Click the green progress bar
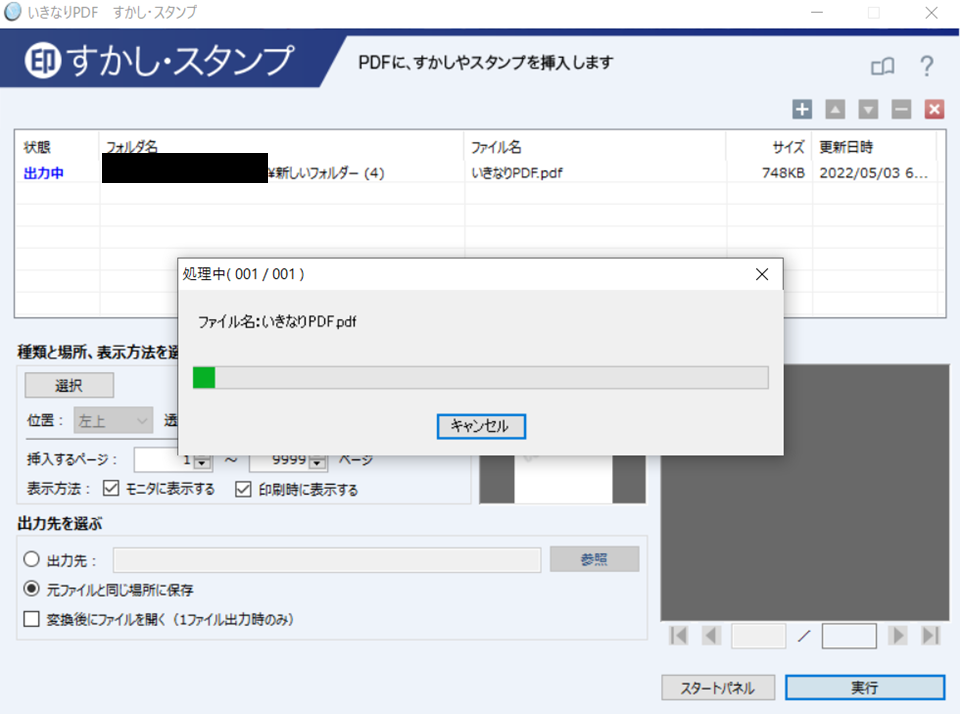The height and width of the screenshot is (714, 960). click(x=481, y=377)
